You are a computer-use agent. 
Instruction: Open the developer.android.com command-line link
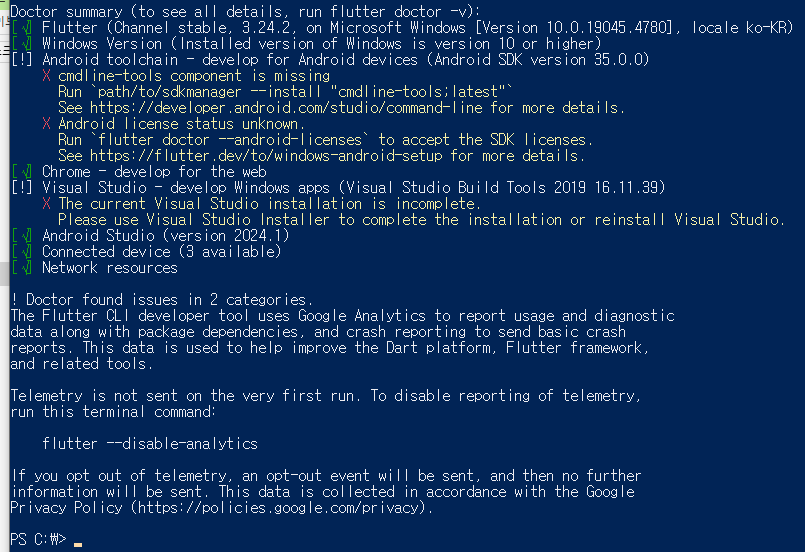[x=288, y=108]
